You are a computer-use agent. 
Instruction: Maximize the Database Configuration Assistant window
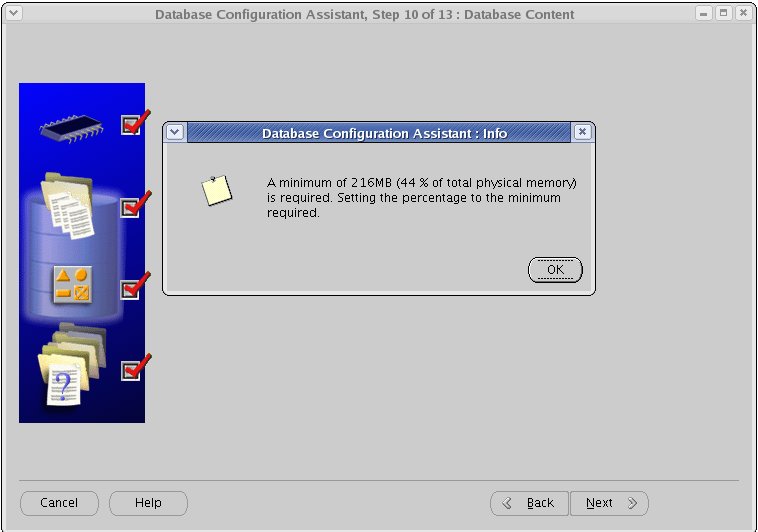[724, 14]
